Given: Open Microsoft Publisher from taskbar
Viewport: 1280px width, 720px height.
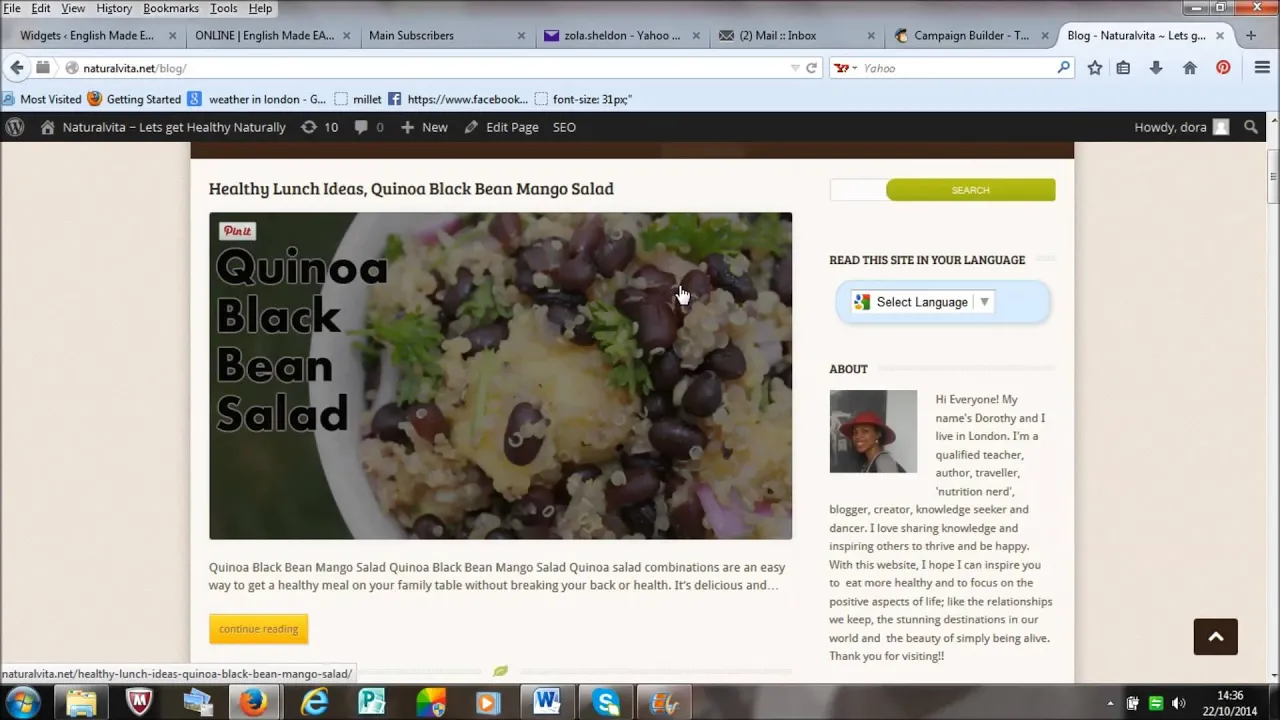Looking at the screenshot, I should click(x=372, y=702).
